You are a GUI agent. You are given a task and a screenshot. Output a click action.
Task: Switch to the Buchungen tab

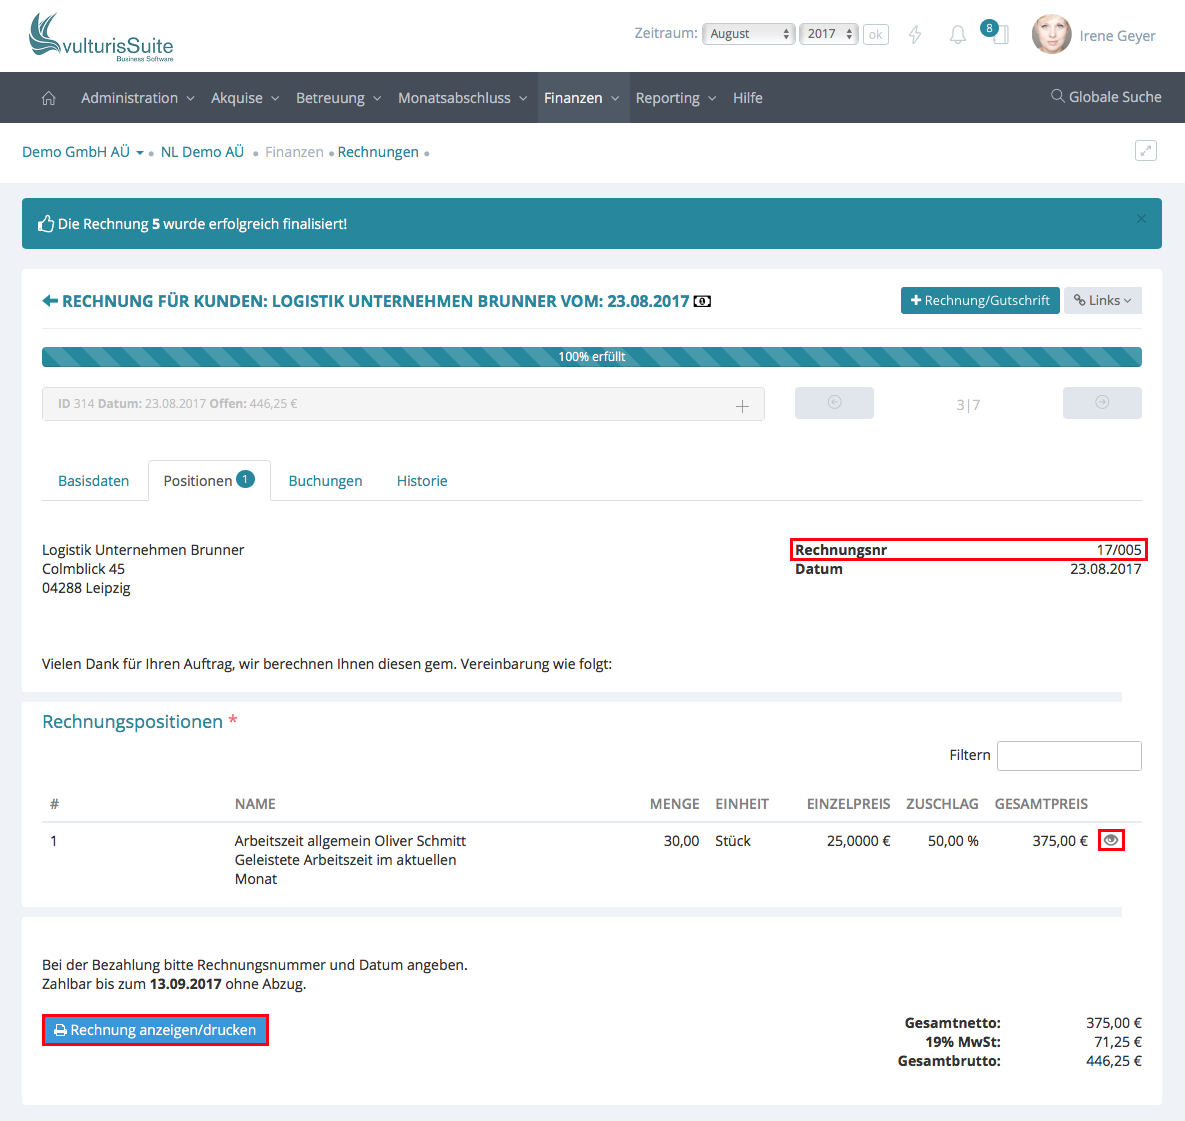click(325, 481)
